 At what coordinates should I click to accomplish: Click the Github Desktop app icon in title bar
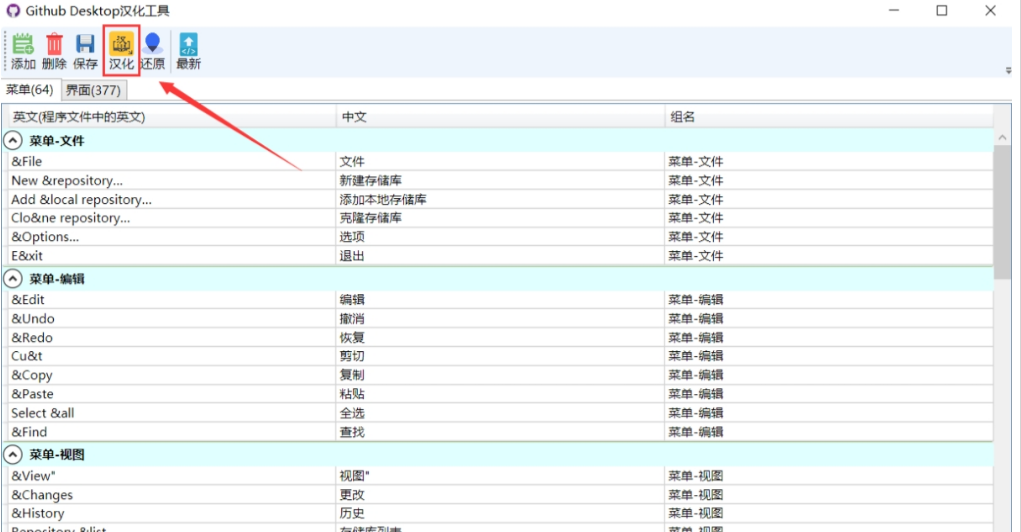[13, 11]
